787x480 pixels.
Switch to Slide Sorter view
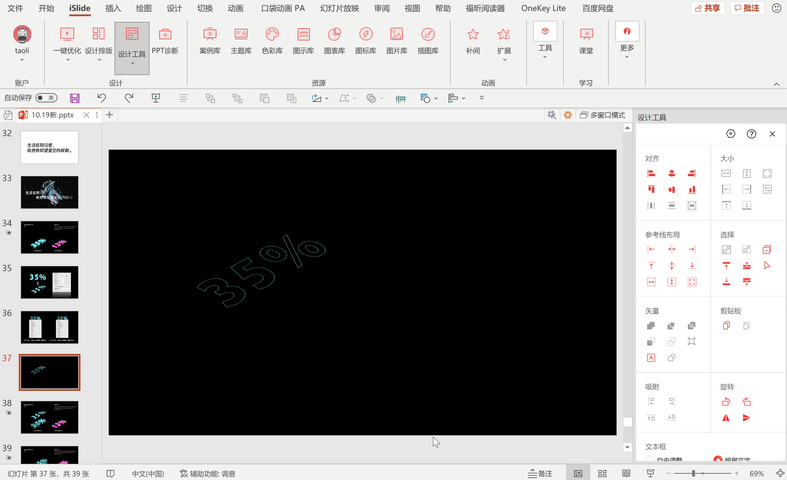click(602, 473)
